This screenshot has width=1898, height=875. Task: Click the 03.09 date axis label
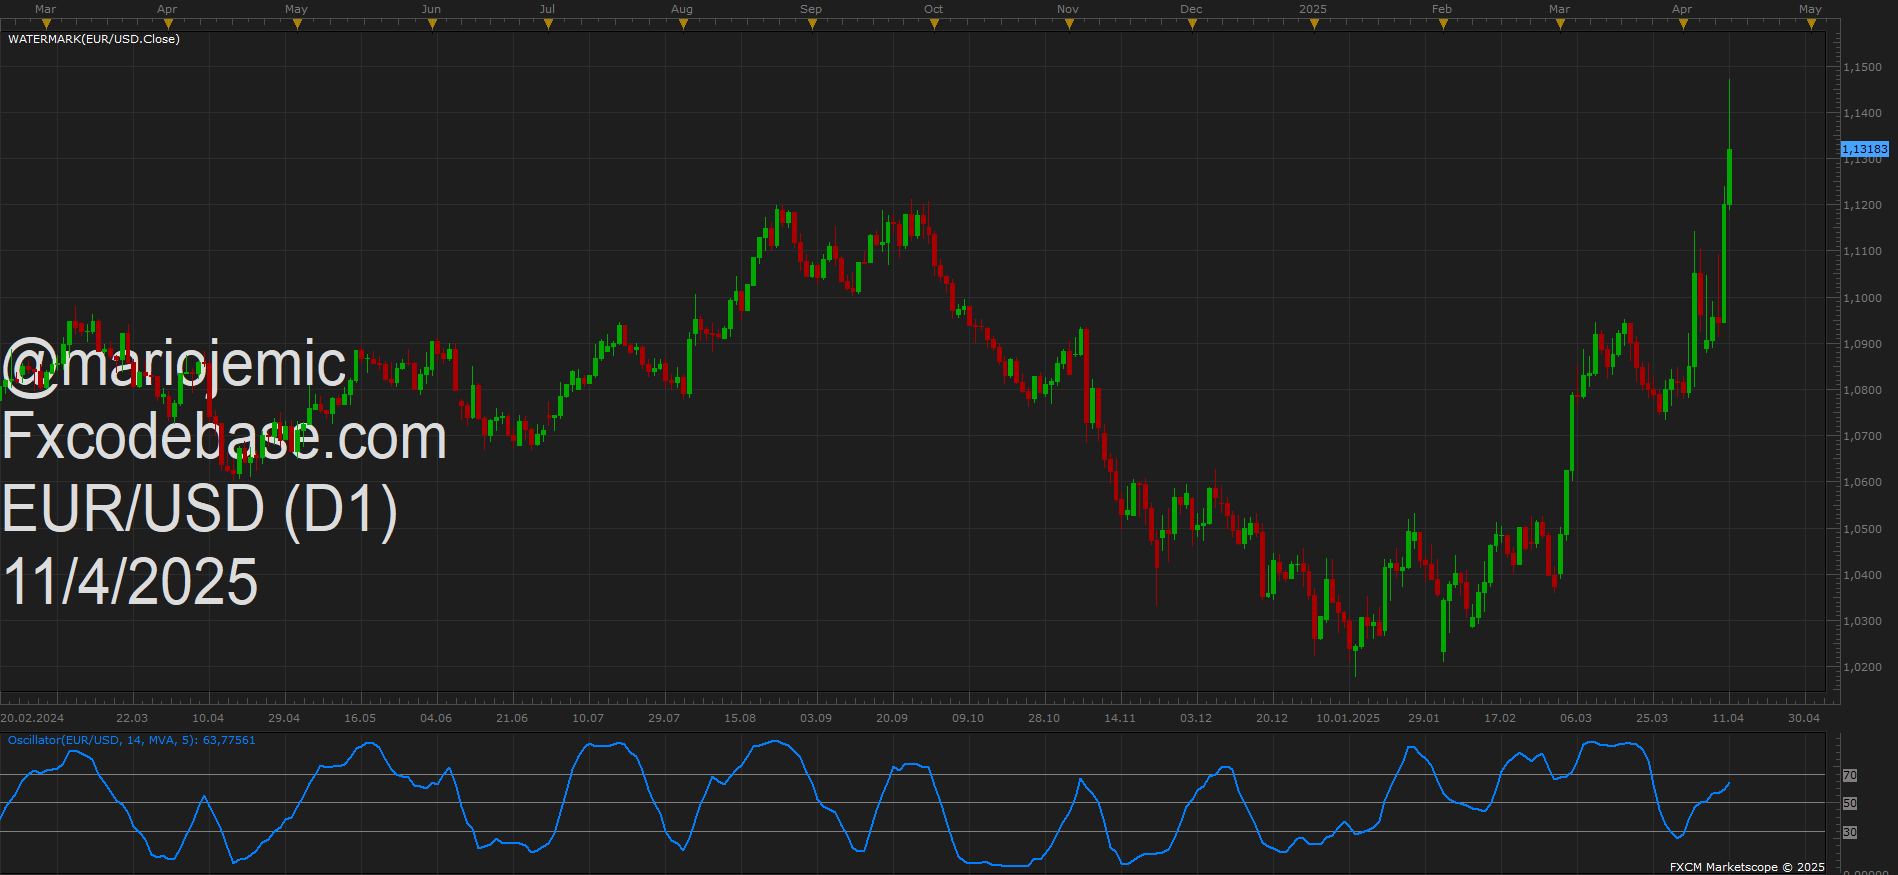pyautogui.click(x=816, y=718)
